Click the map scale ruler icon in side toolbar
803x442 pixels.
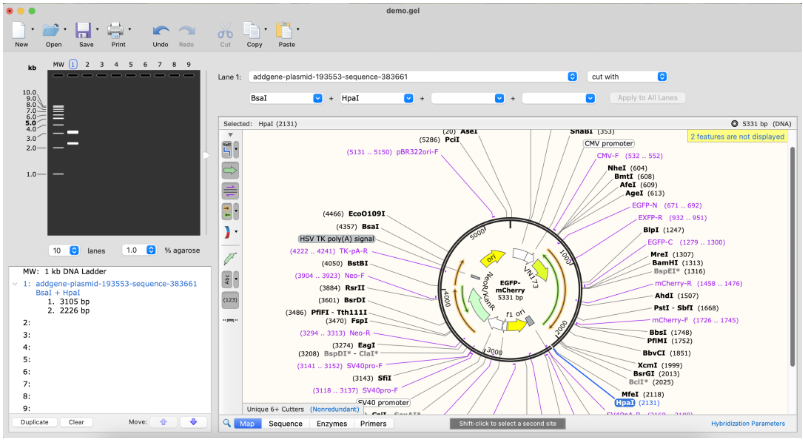pyautogui.click(x=230, y=320)
